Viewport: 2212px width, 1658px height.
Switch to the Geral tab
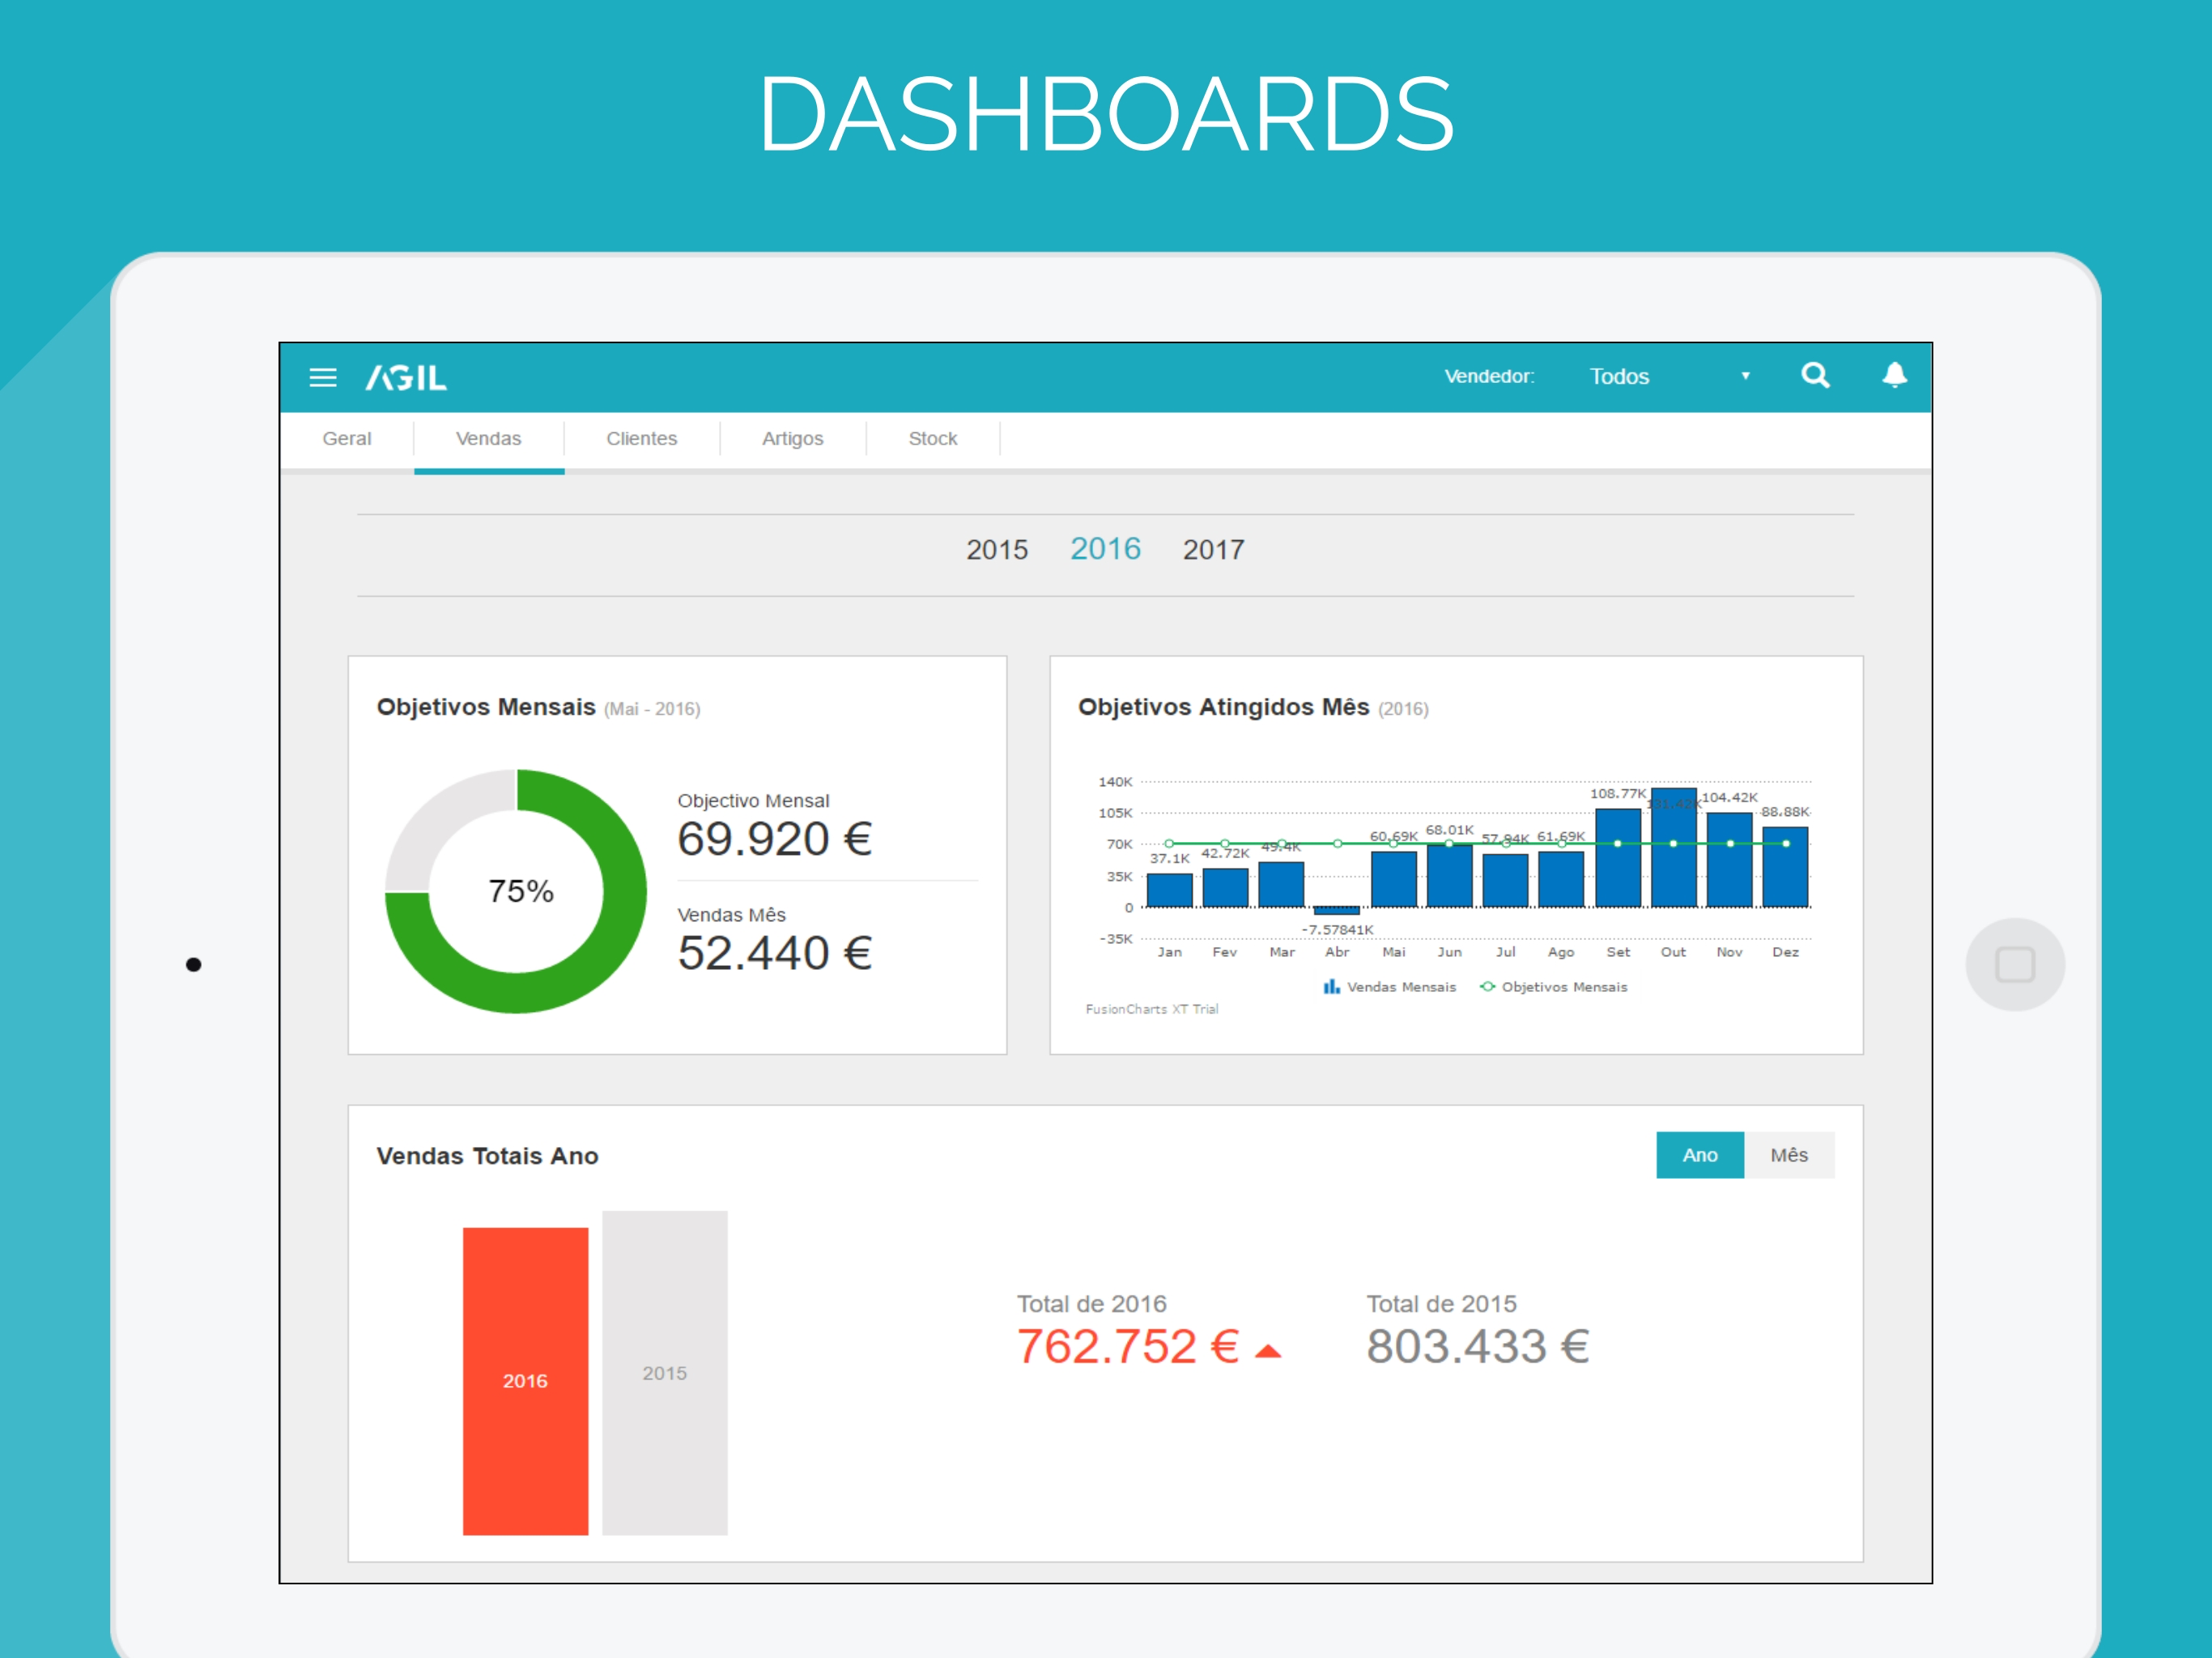(347, 438)
